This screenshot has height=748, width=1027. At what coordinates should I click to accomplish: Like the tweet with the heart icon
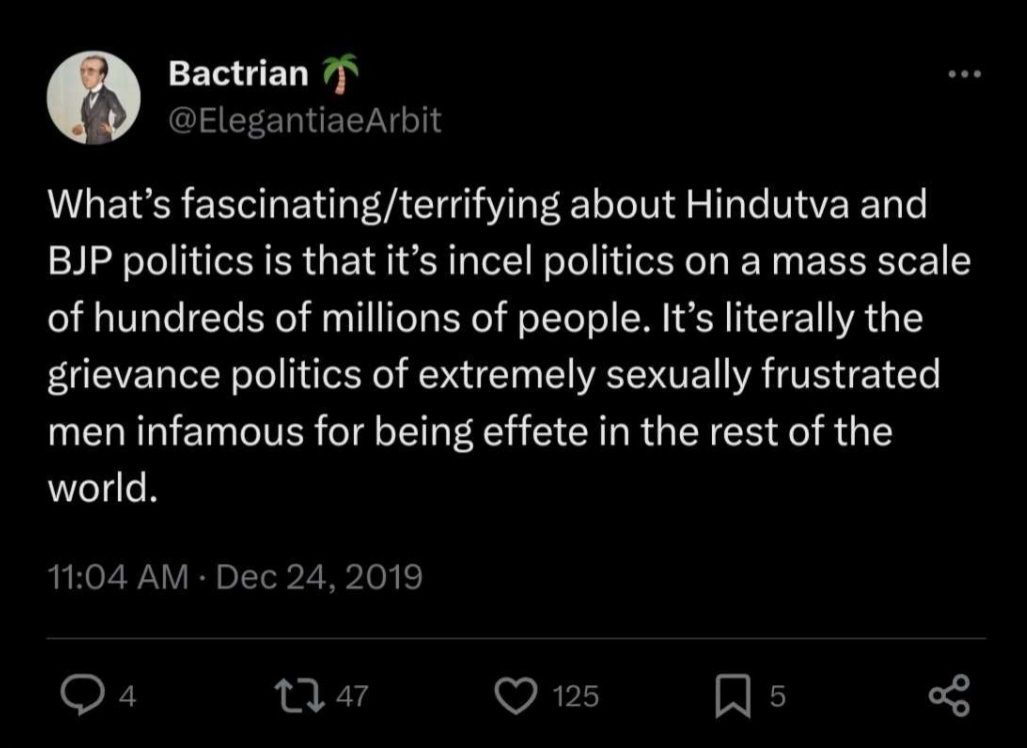click(x=519, y=695)
